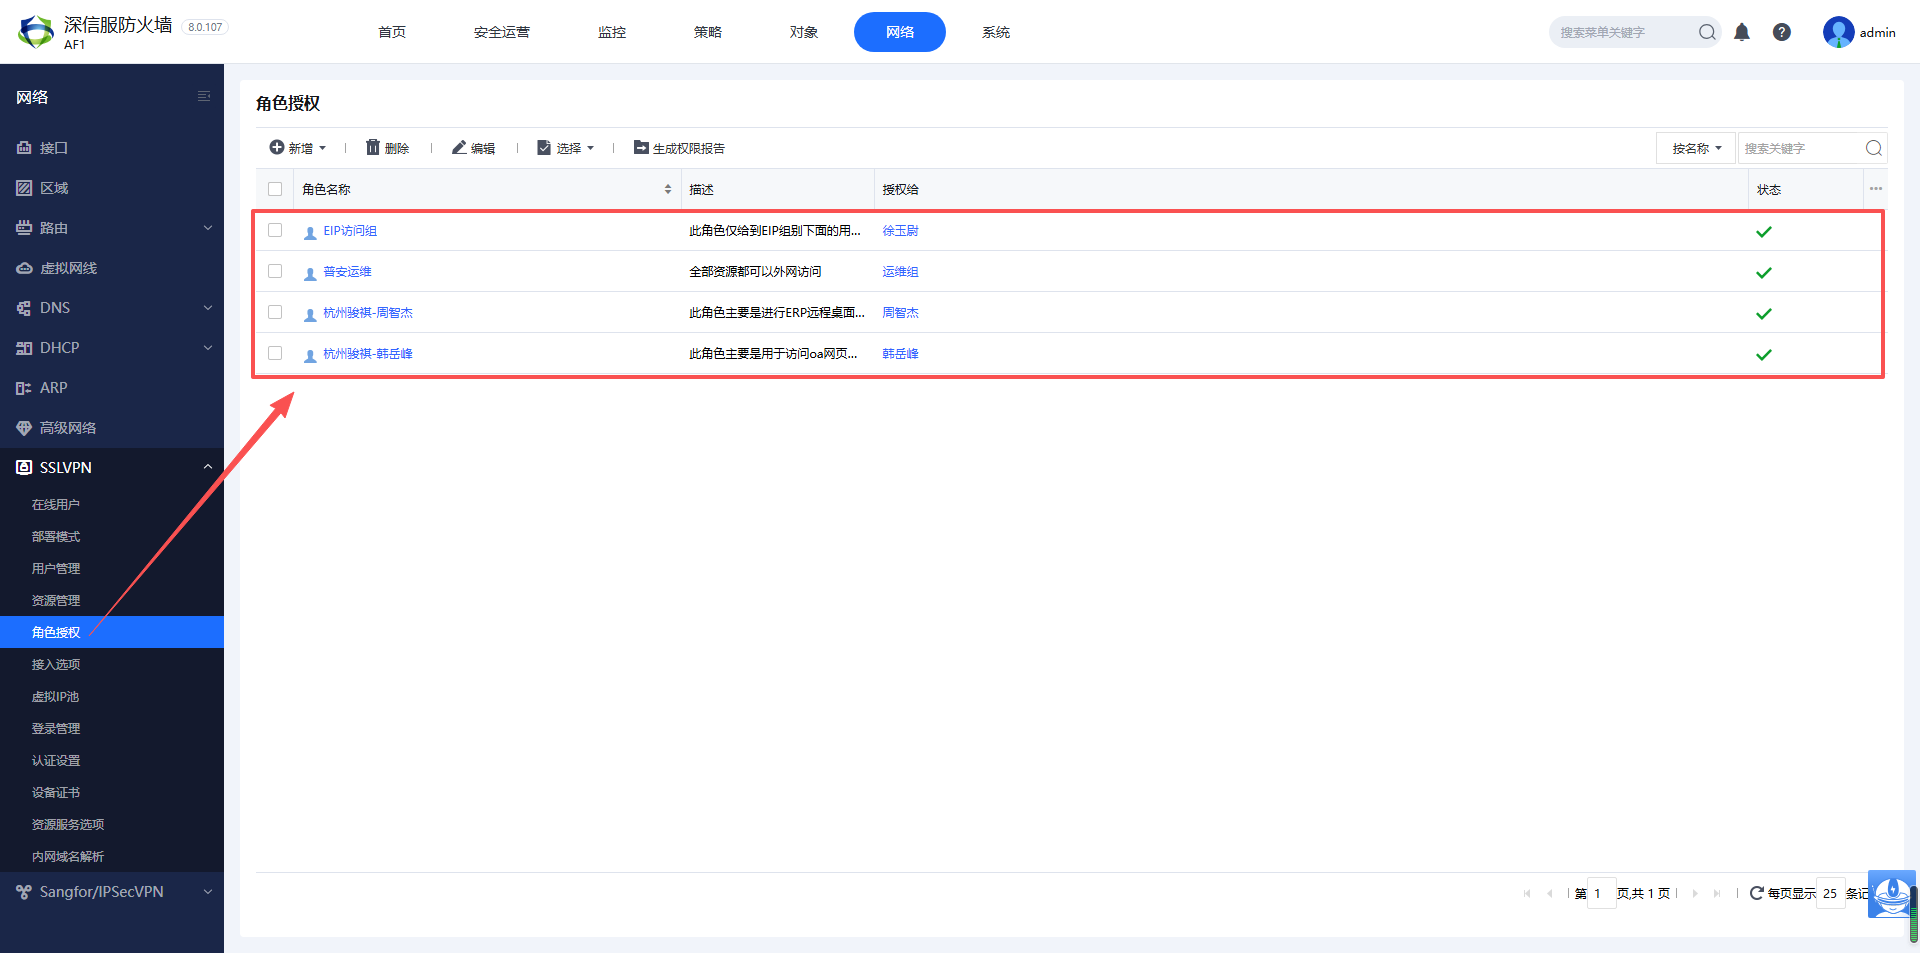Click the 编辑 button
Image resolution: width=1920 pixels, height=953 pixels.
click(x=473, y=148)
